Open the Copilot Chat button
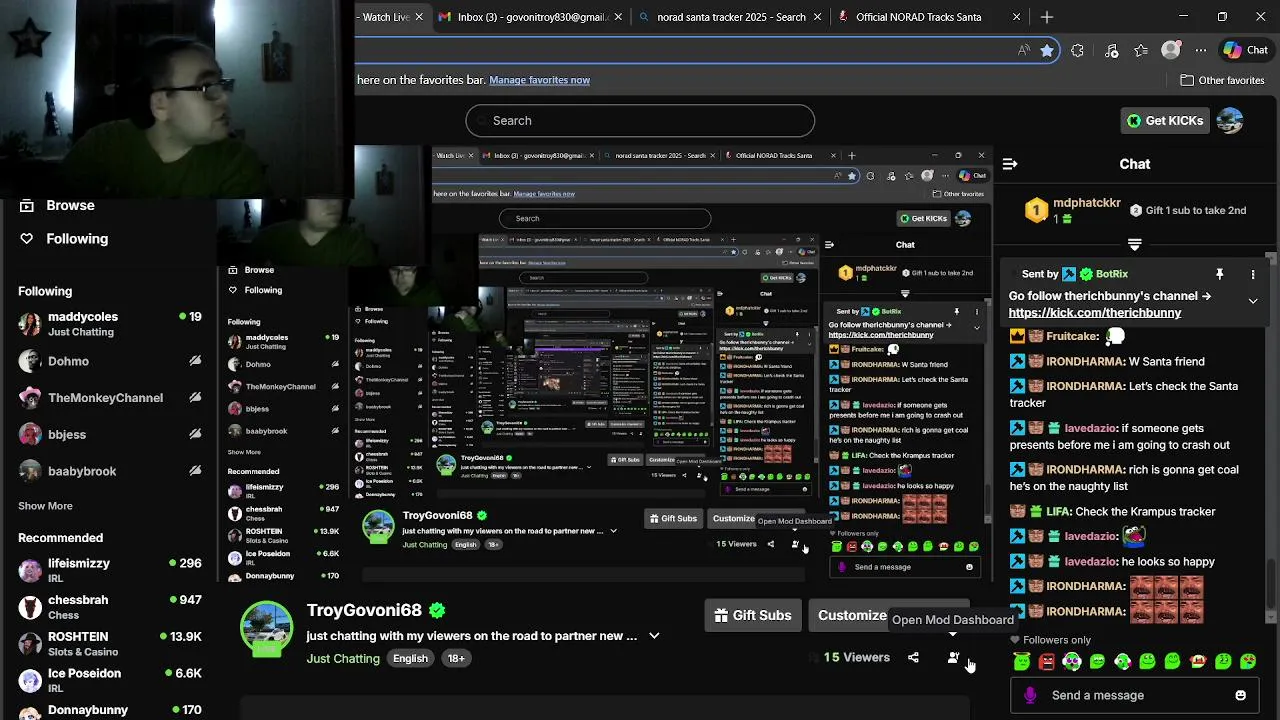This screenshot has height=720, width=1280. [x=1246, y=50]
